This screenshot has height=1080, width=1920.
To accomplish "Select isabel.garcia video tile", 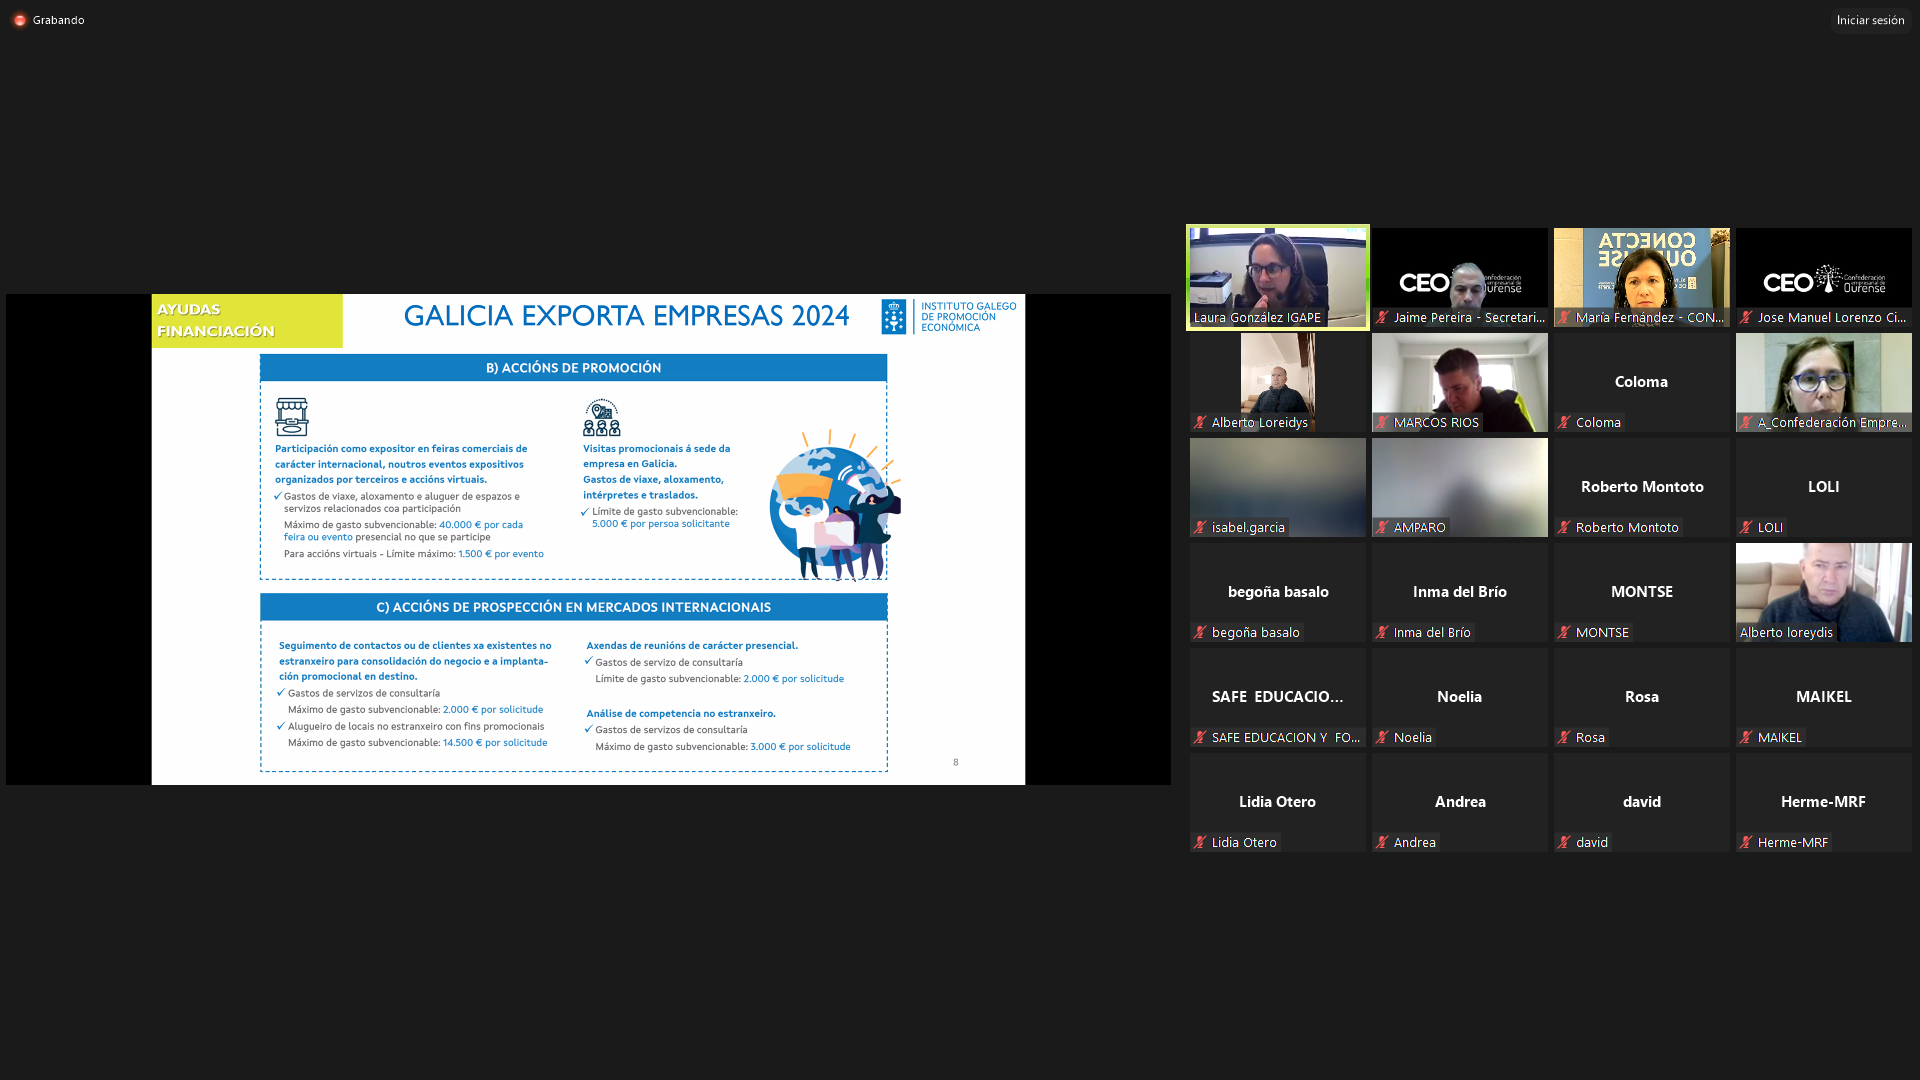I will [x=1277, y=487].
